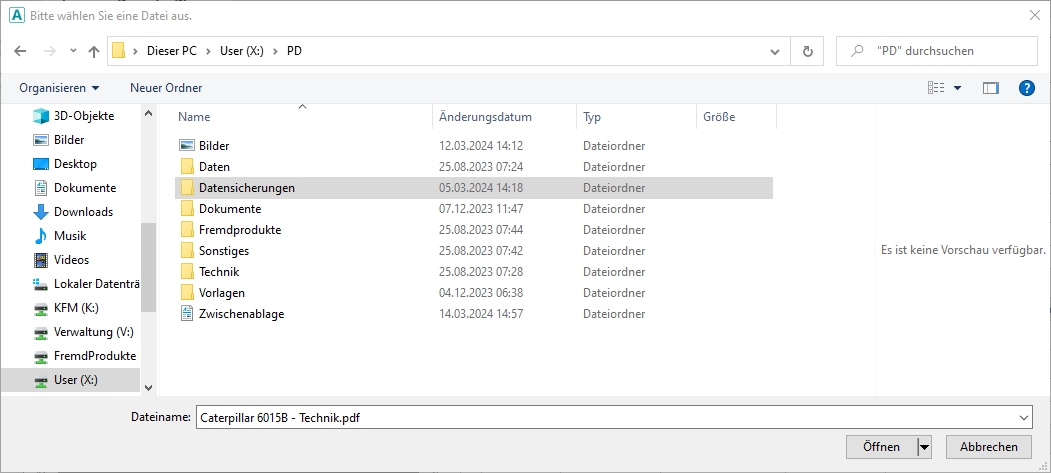Open the Organisieren menu
1051x473 pixels.
[59, 88]
